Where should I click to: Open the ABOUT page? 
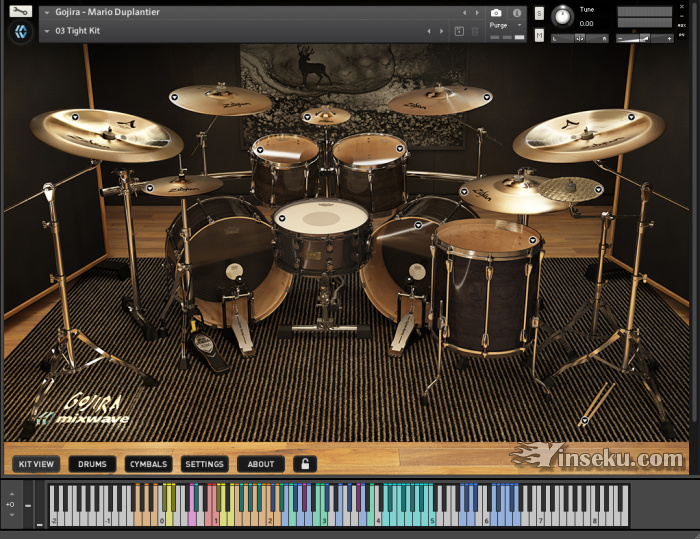[x=260, y=464]
